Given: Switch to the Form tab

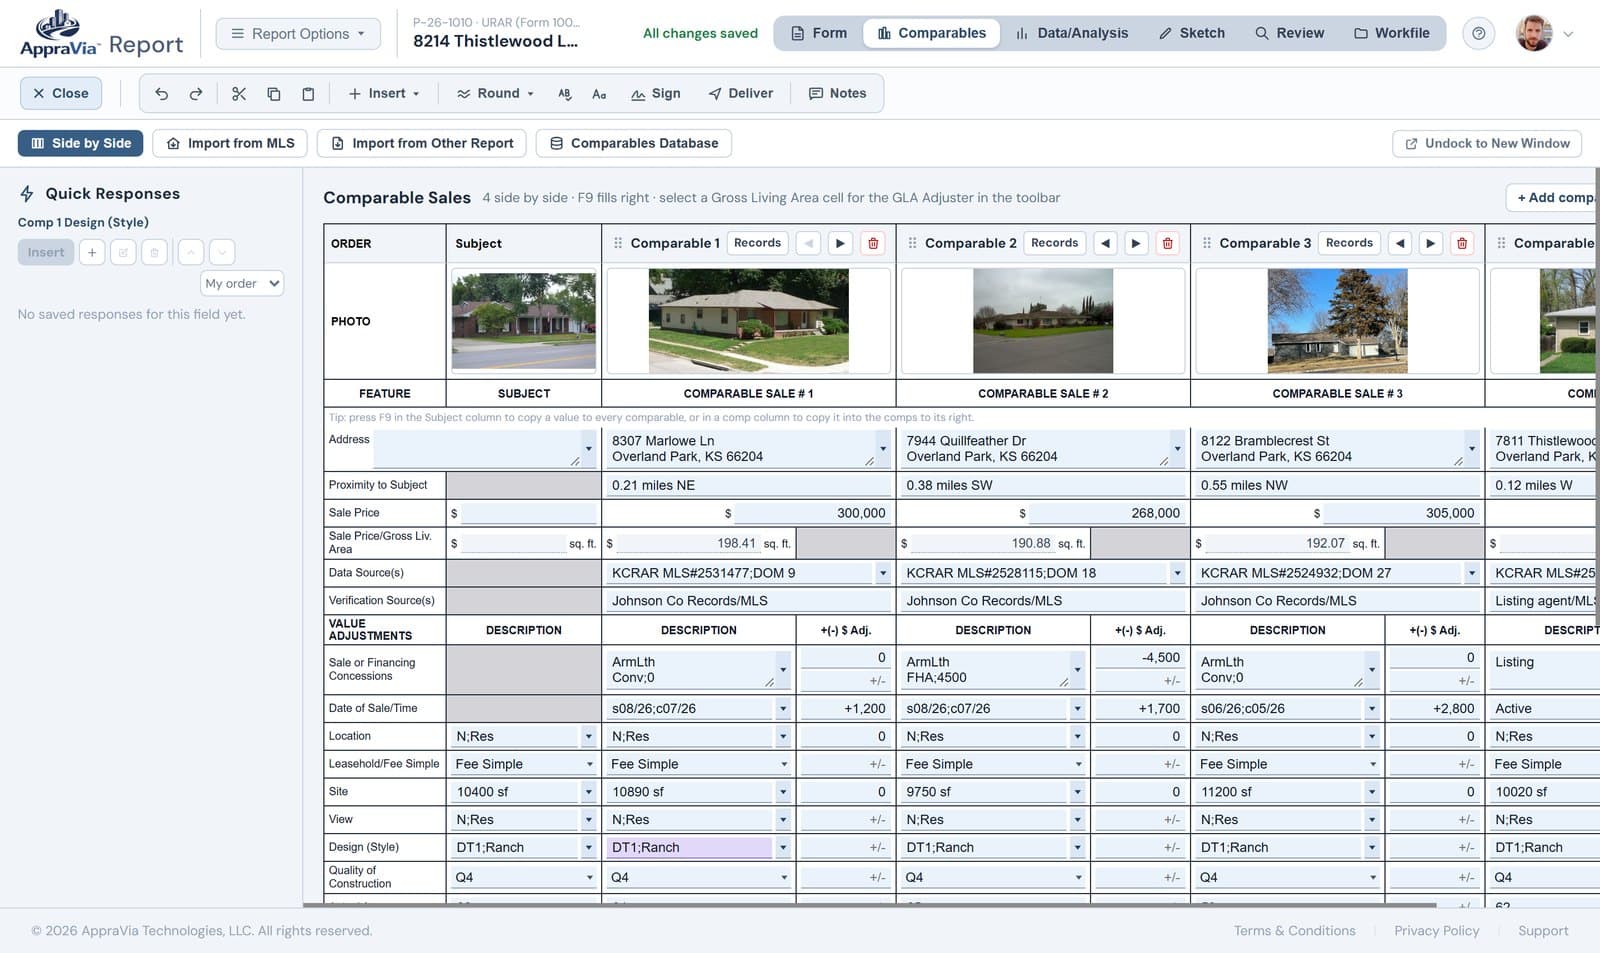Looking at the screenshot, I should click(x=819, y=33).
